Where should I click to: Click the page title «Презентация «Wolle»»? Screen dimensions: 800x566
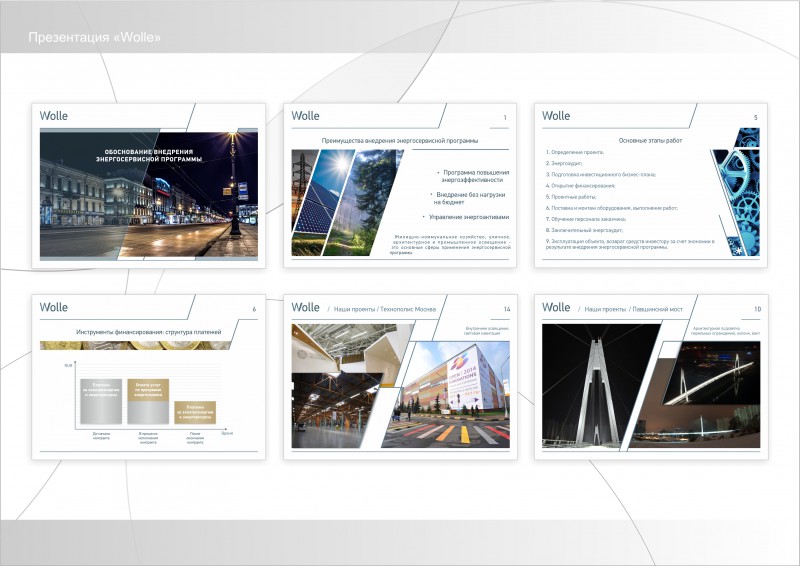pyautogui.click(x=94, y=37)
